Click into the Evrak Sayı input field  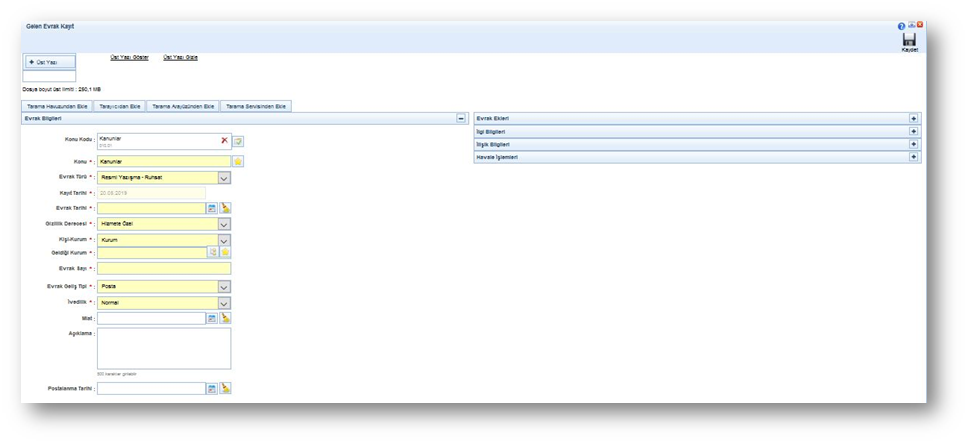[163, 269]
